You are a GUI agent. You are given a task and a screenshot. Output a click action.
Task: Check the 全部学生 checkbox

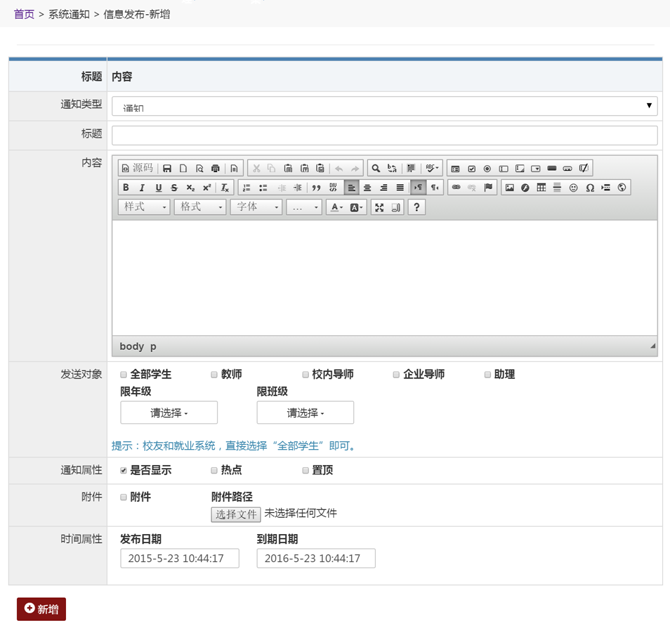click(x=123, y=375)
